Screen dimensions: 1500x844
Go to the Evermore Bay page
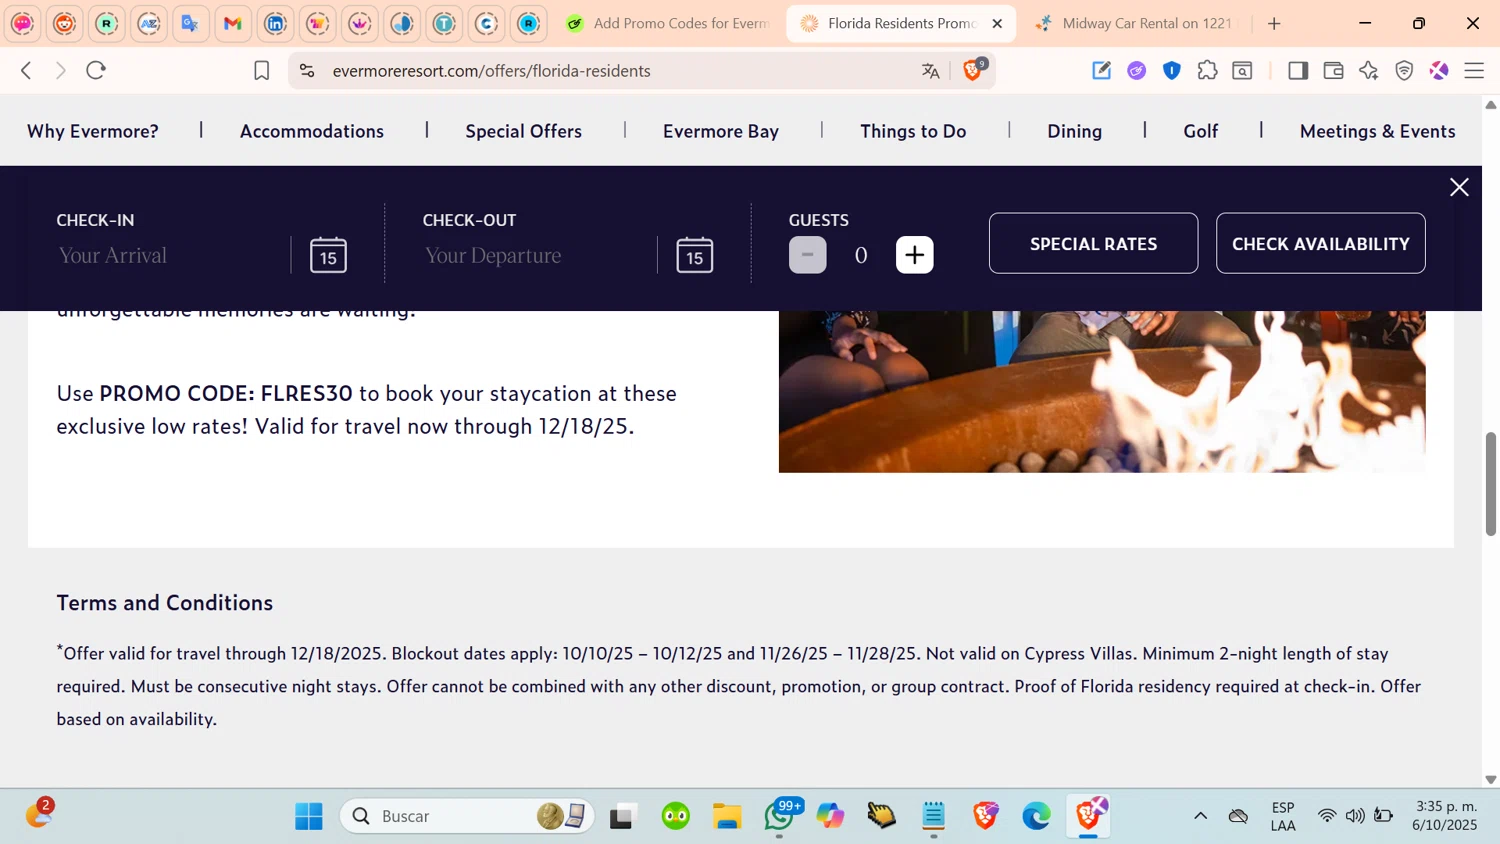721,131
